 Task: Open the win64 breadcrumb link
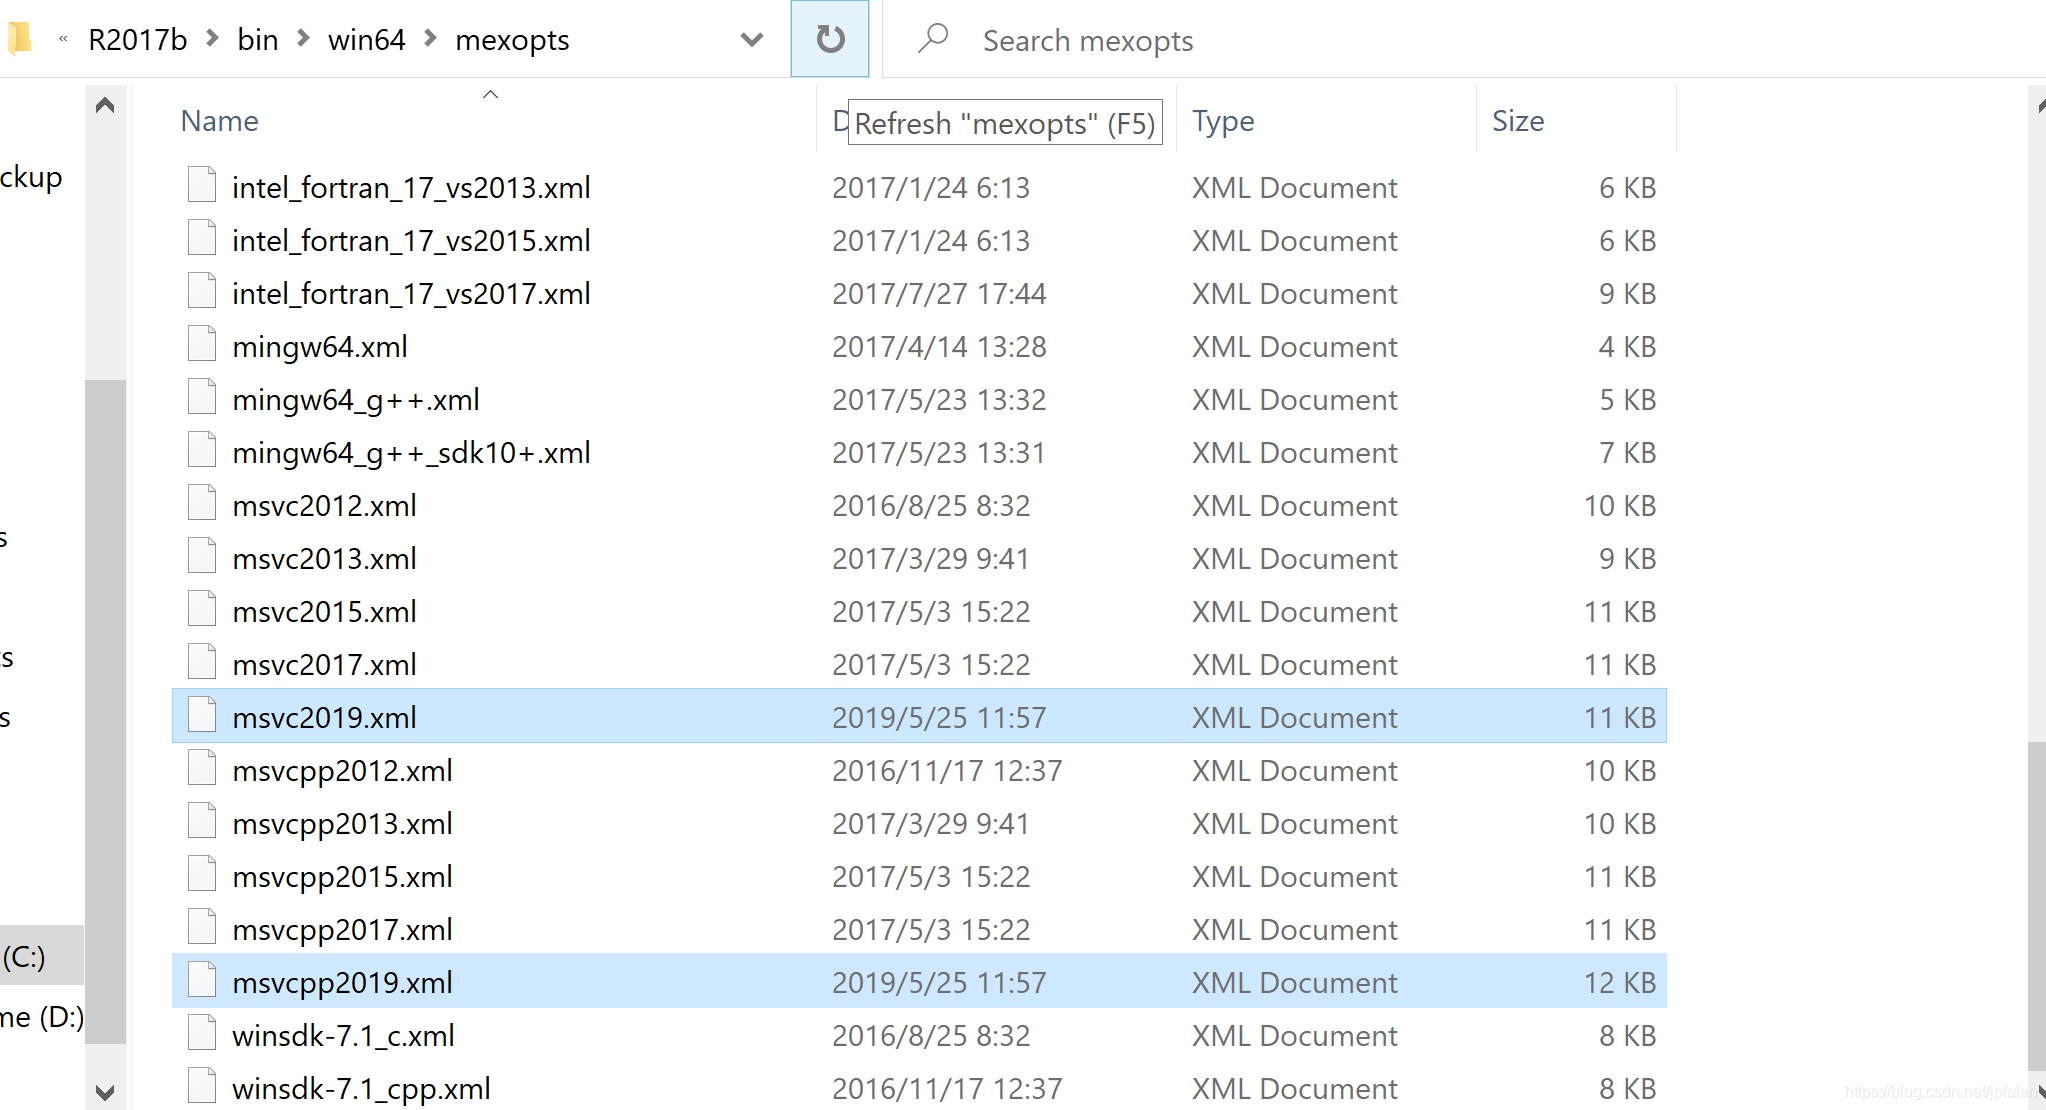pyautogui.click(x=366, y=39)
